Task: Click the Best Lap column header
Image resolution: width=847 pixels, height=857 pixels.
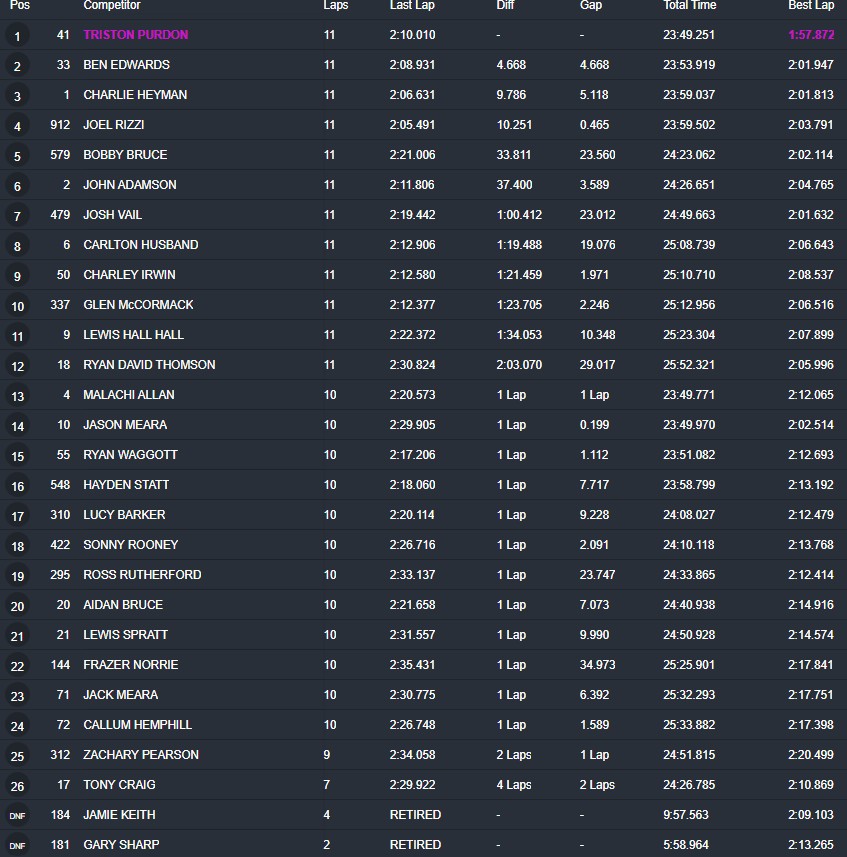Action: 810,6
